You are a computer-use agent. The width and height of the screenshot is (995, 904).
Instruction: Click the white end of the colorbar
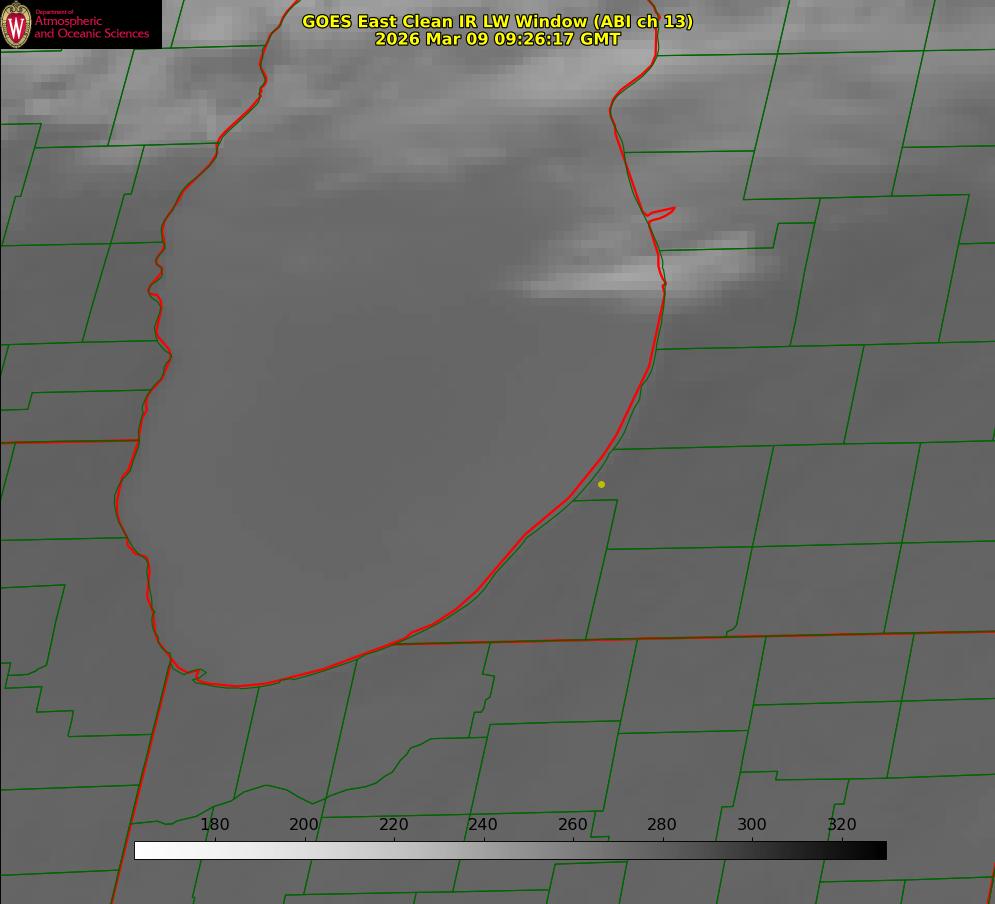[x=142, y=851]
